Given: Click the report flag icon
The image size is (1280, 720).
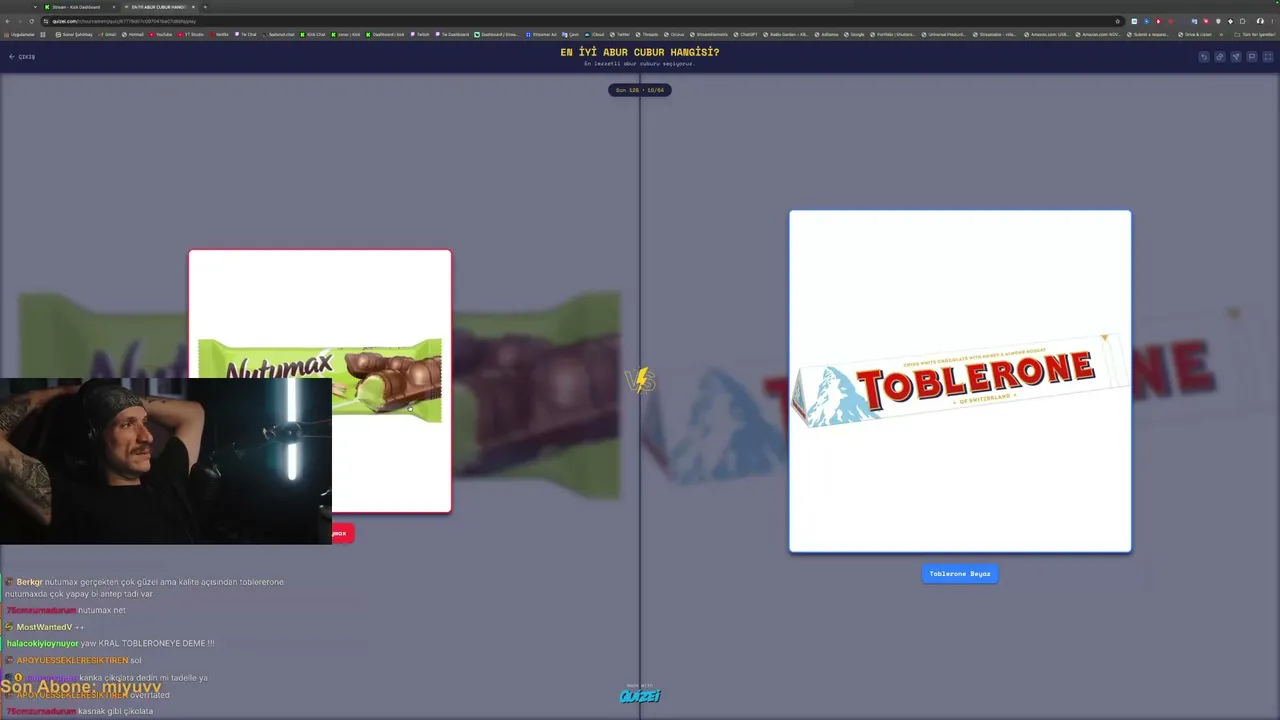Looking at the screenshot, I should pos(1252,57).
